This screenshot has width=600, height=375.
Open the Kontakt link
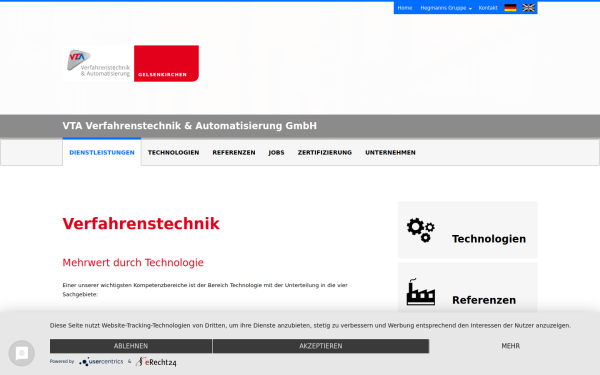488,8
